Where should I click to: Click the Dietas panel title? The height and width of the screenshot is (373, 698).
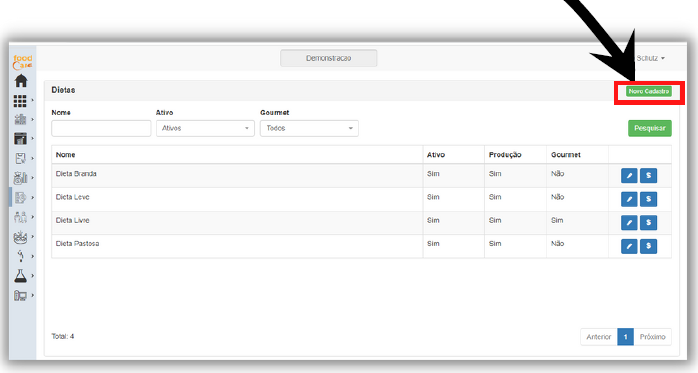(x=63, y=90)
